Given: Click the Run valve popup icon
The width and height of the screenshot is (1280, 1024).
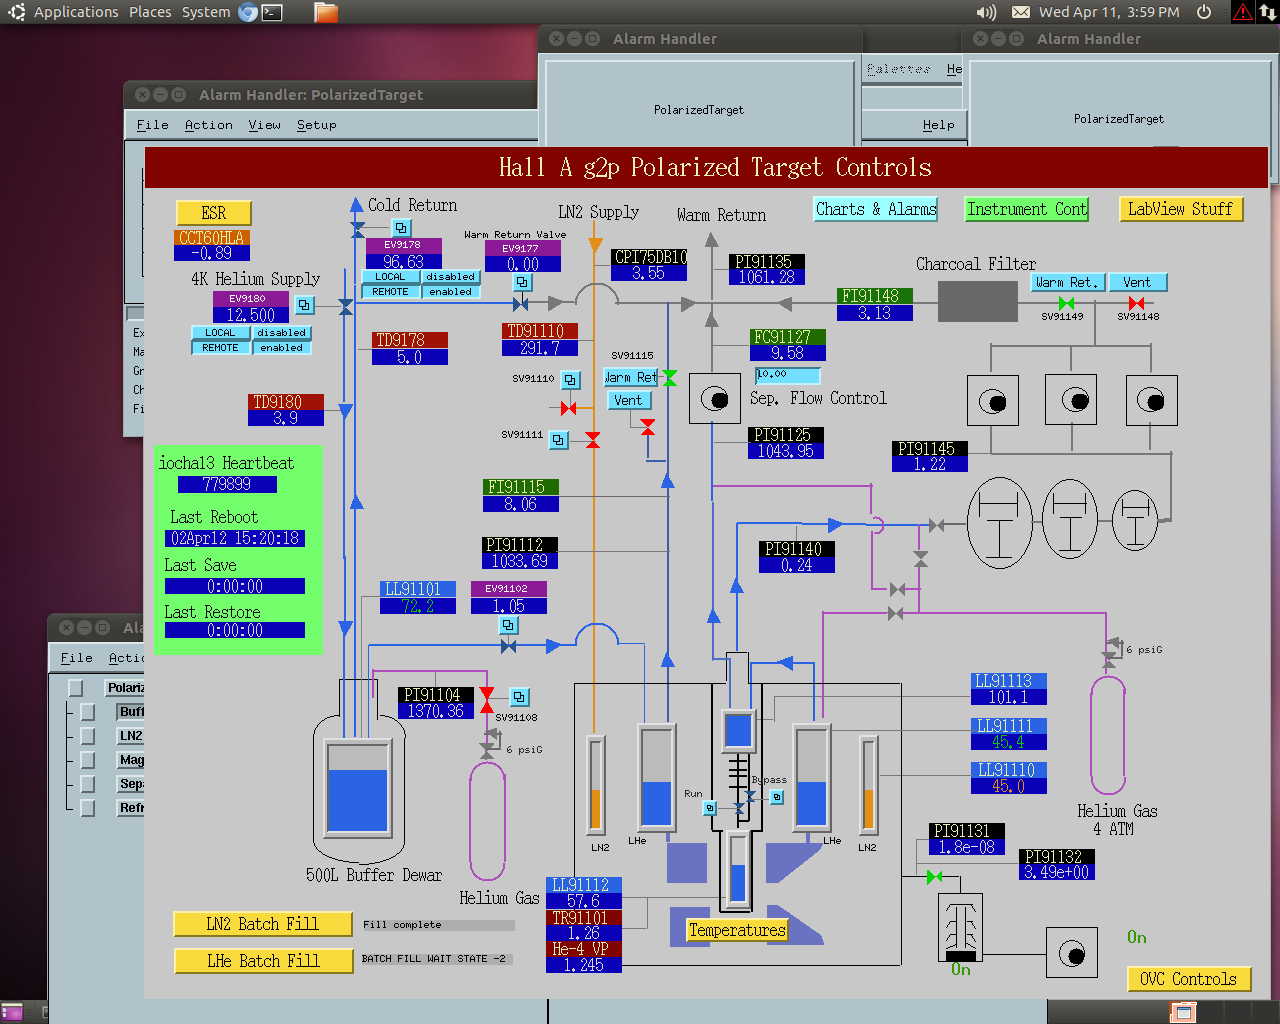Looking at the screenshot, I should coord(710,808).
